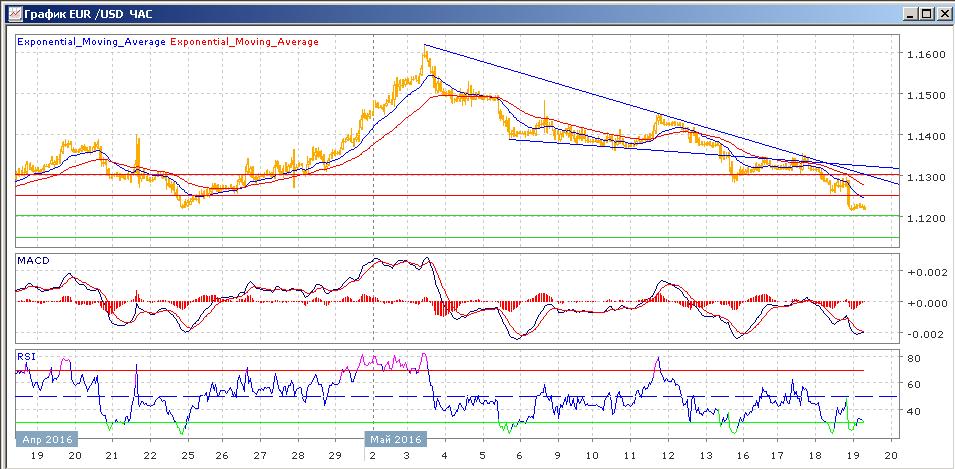Click the RSI 80 level axis label
The image size is (955, 469).
[x=913, y=358]
